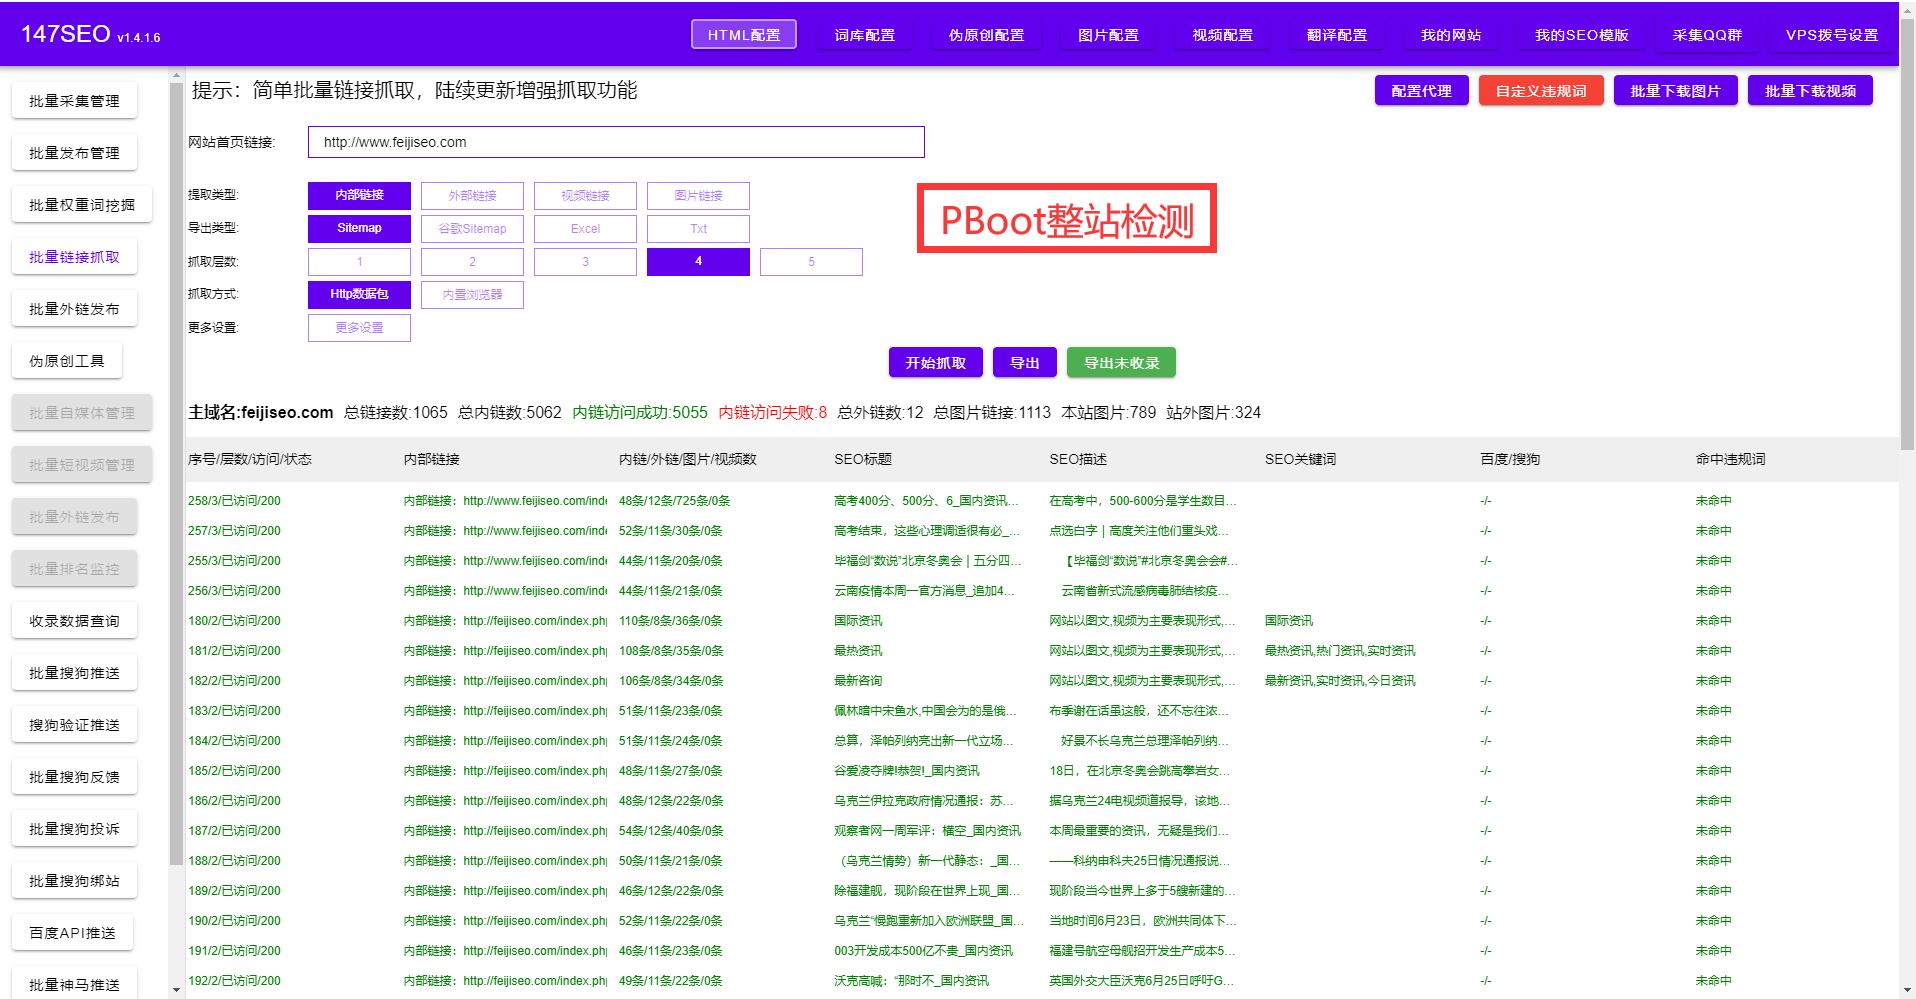
Task: Select 外部链接 extraction type
Action: (472, 195)
